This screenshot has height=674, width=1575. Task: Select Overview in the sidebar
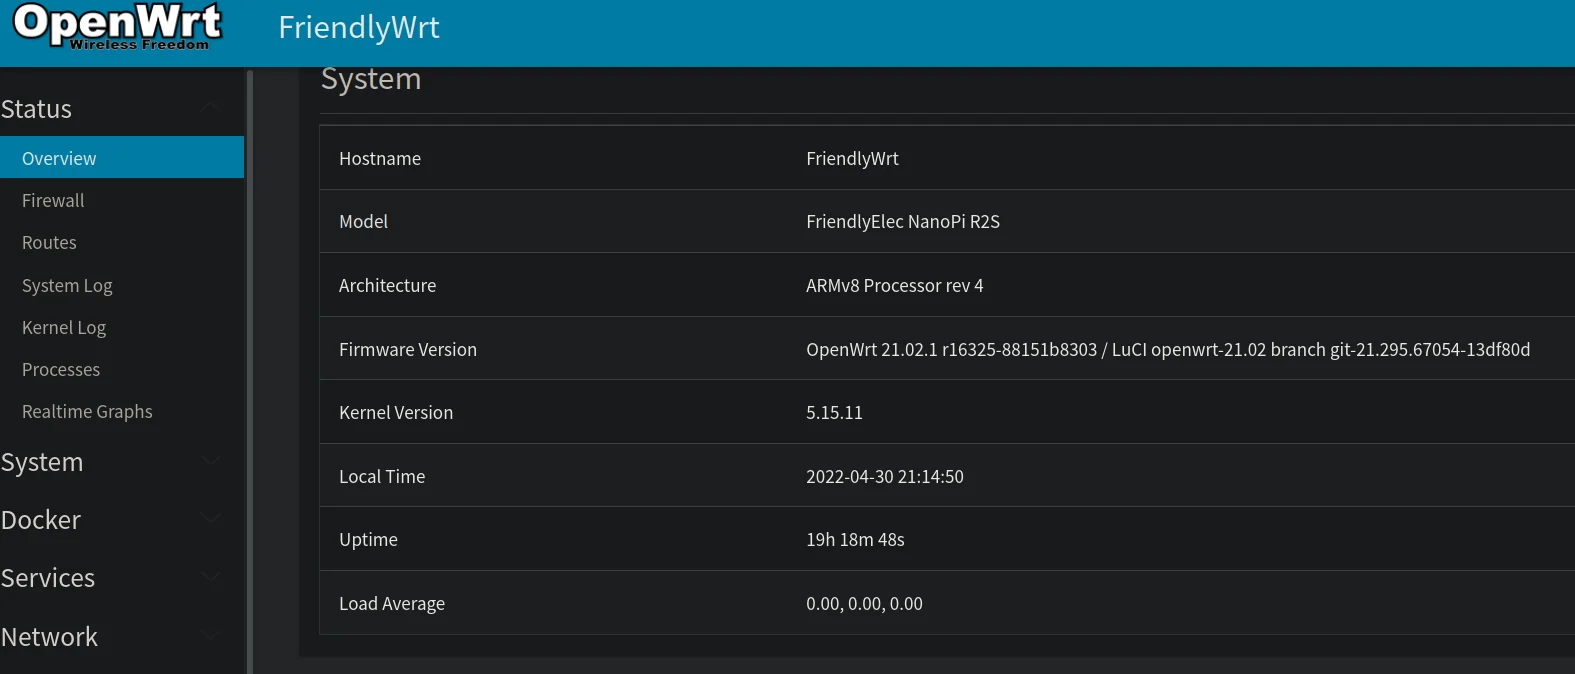(x=59, y=158)
